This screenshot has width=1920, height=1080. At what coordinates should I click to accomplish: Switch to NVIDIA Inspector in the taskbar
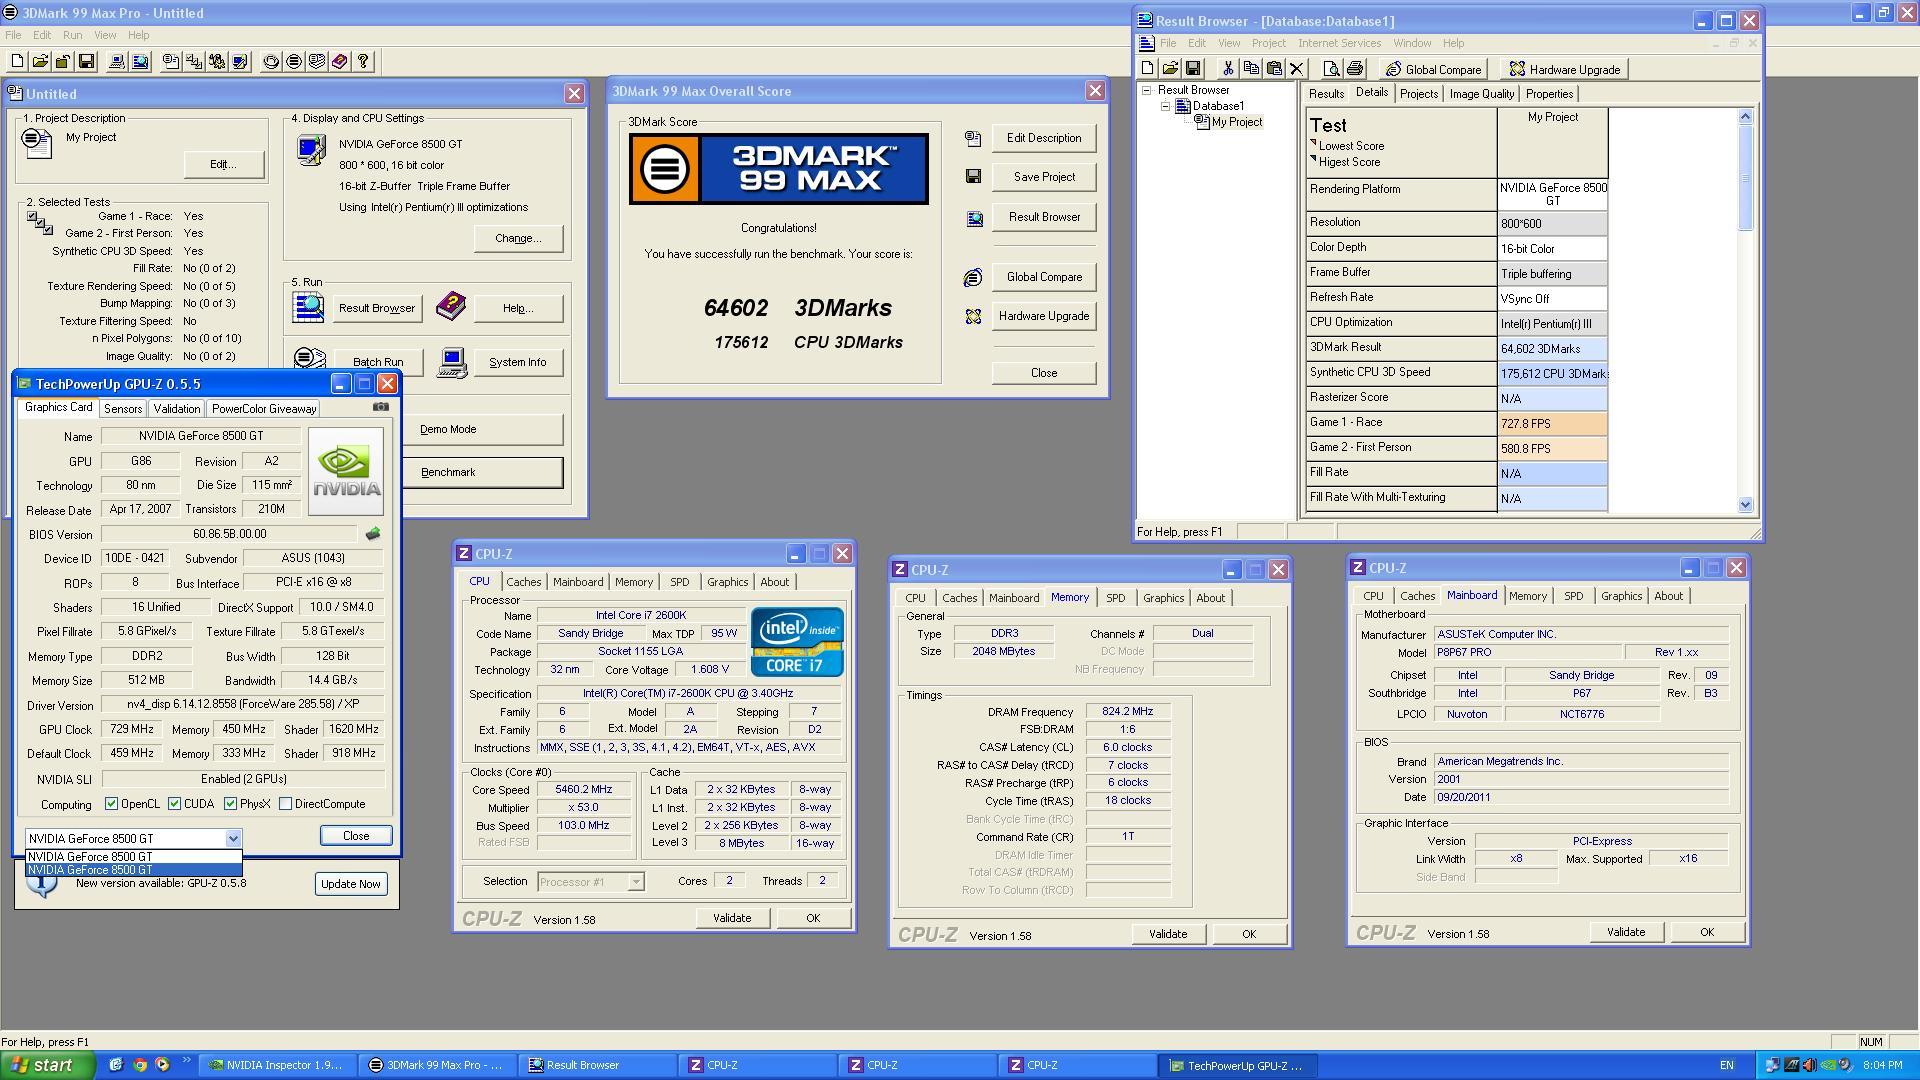(276, 1065)
